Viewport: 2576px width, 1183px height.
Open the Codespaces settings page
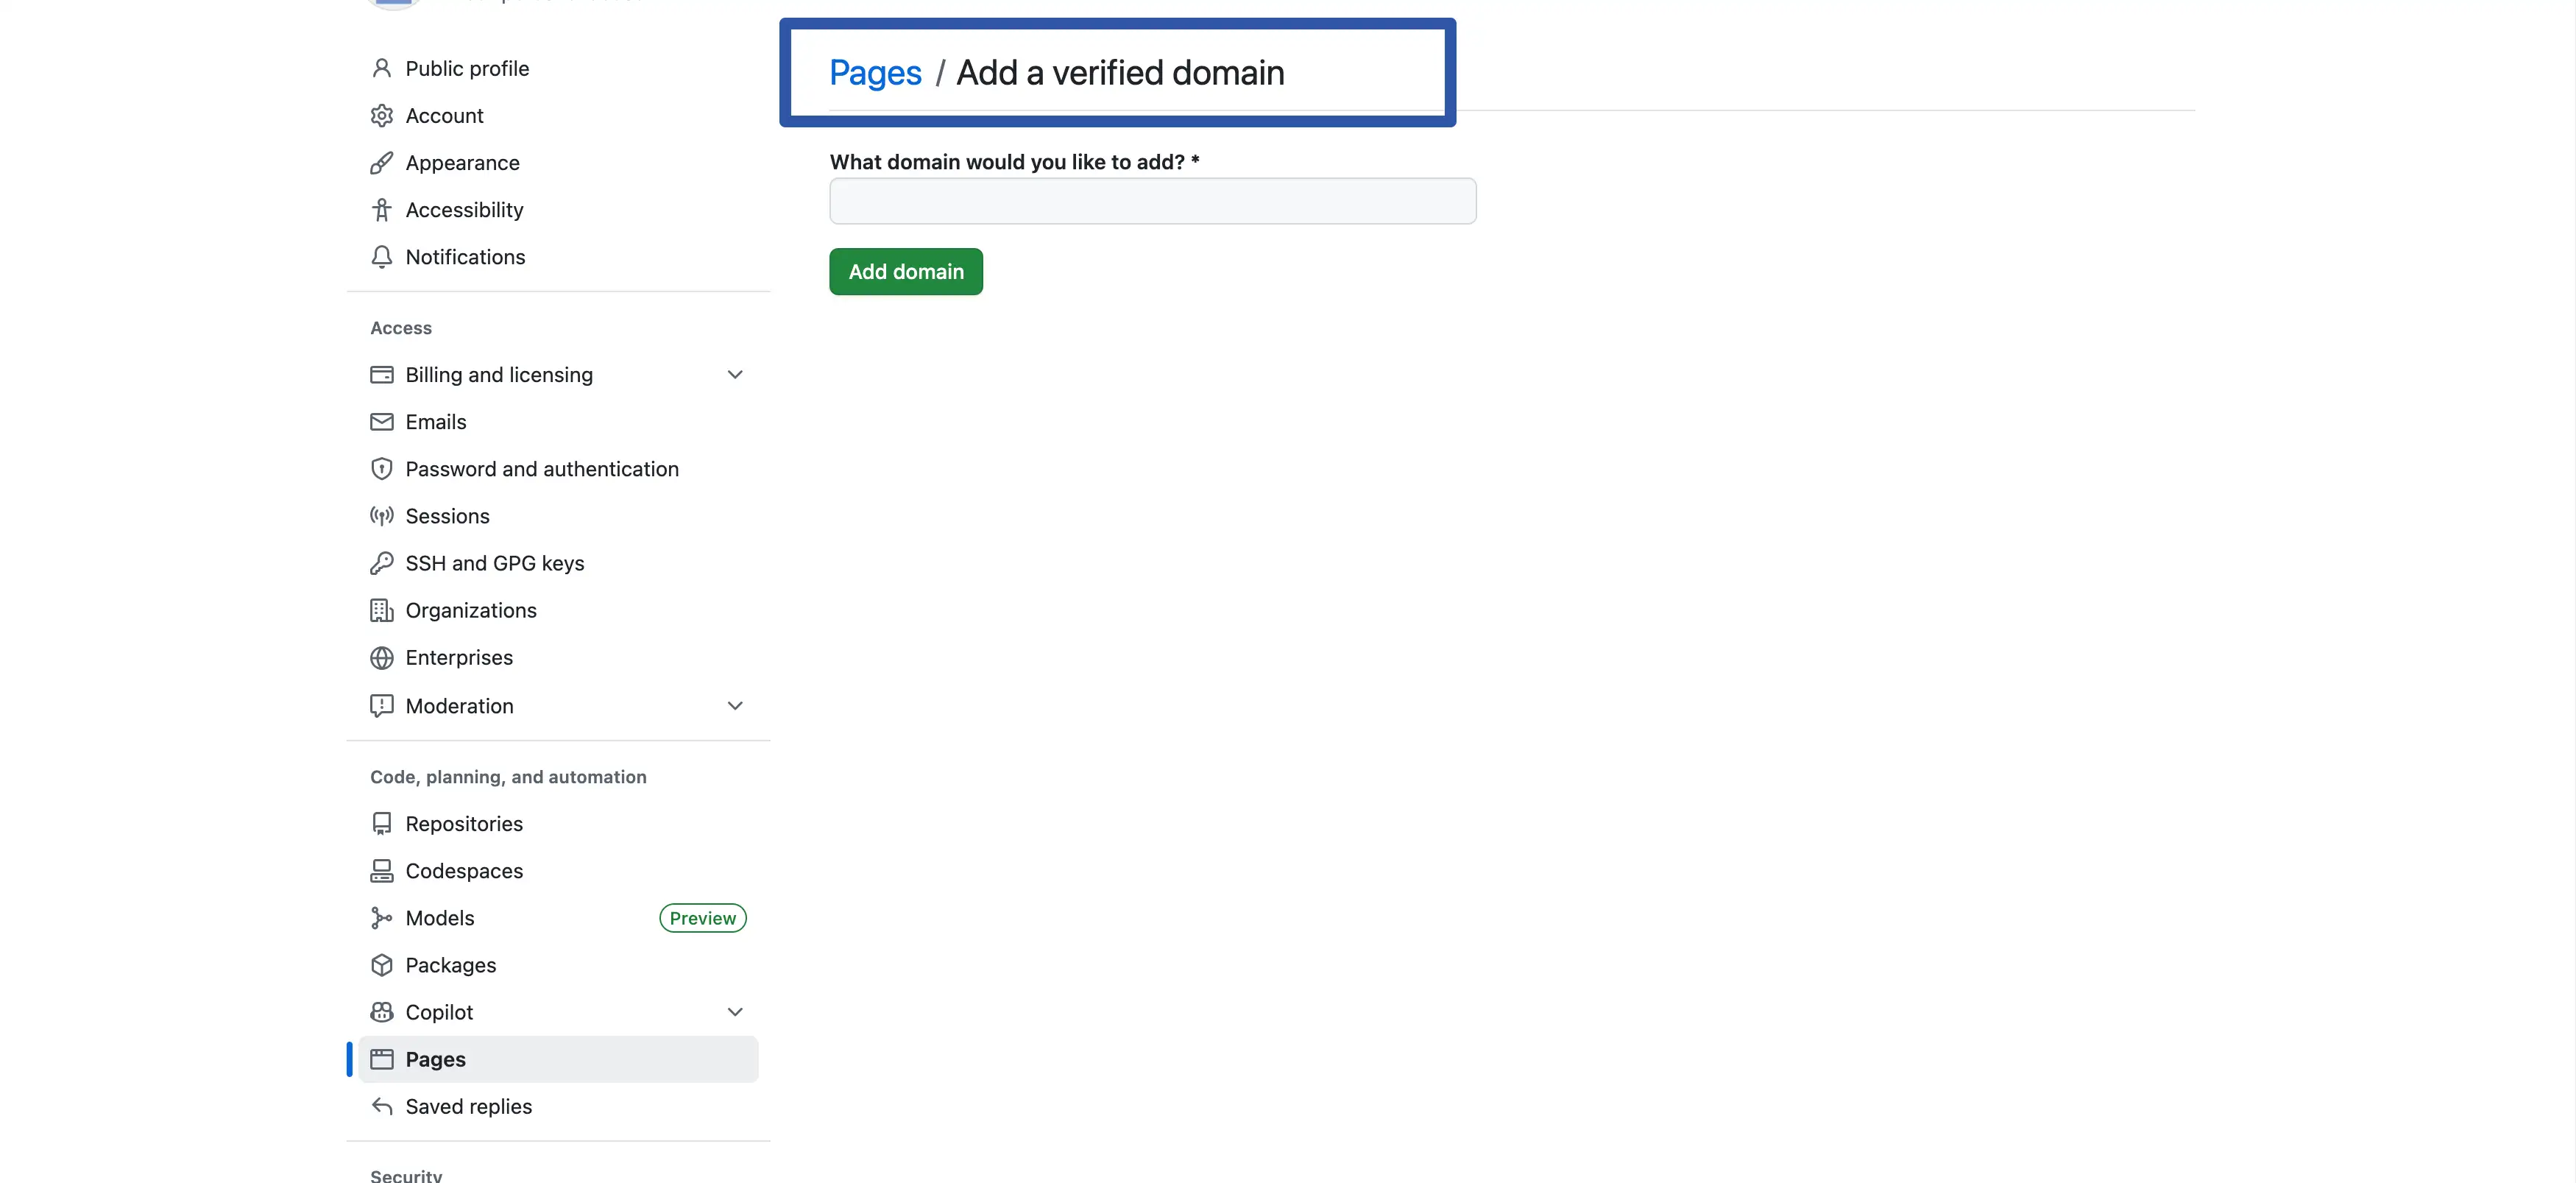tap(464, 870)
